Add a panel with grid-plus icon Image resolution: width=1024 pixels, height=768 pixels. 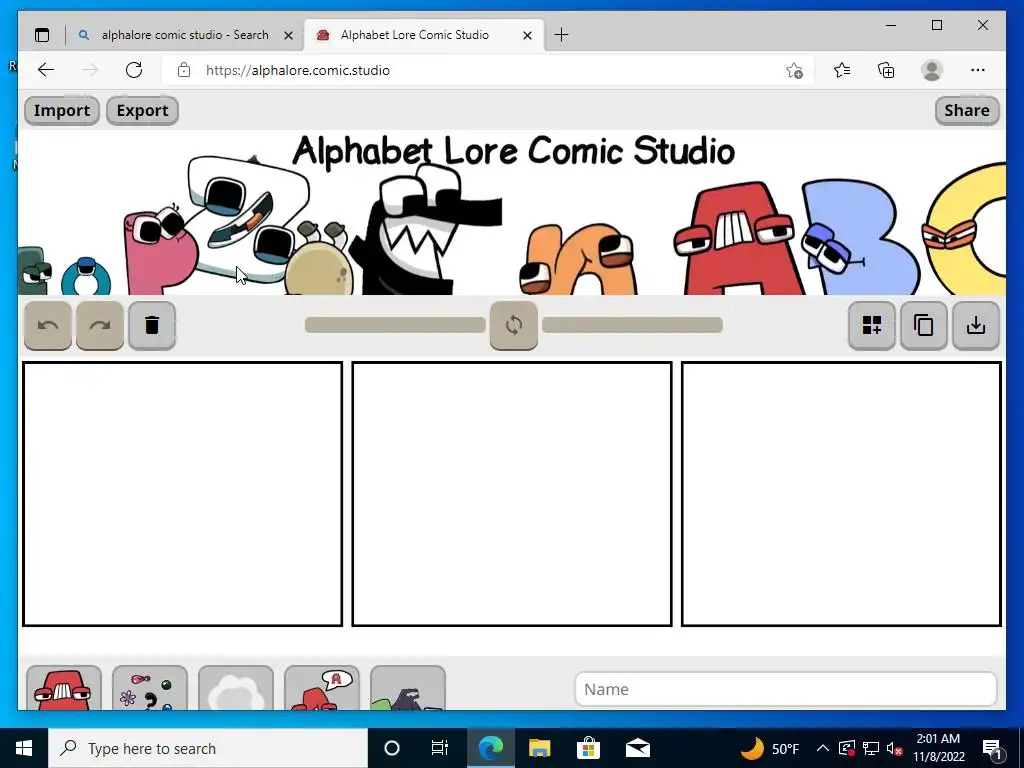pos(872,325)
